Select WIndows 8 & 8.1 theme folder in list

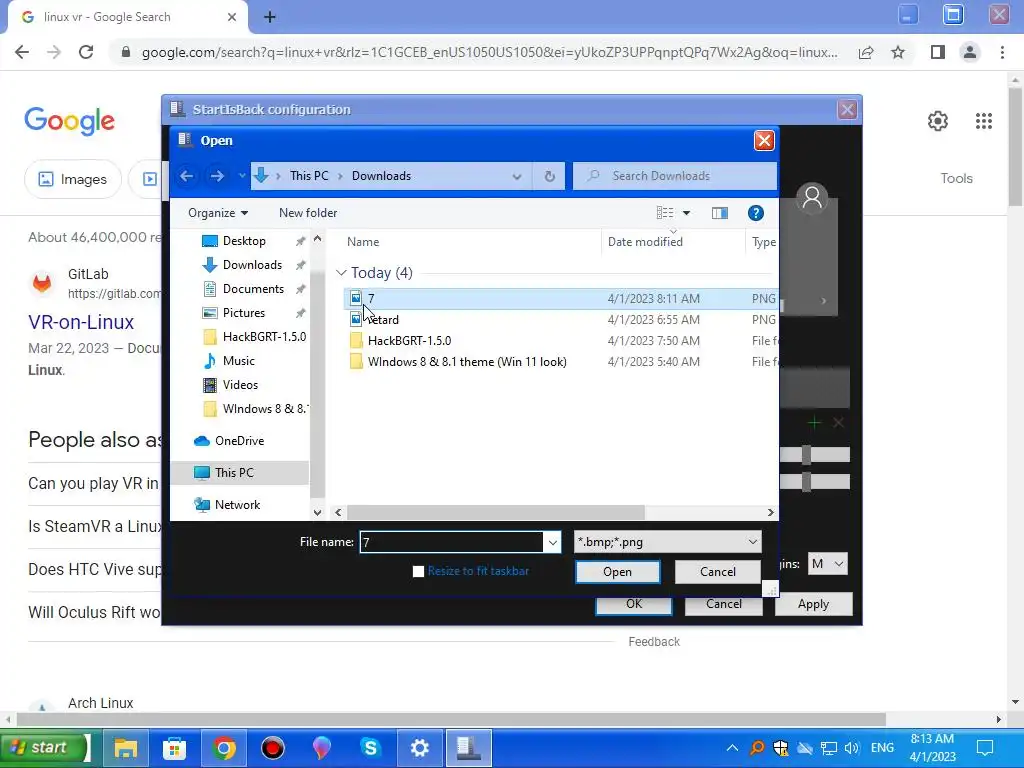[x=466, y=362]
